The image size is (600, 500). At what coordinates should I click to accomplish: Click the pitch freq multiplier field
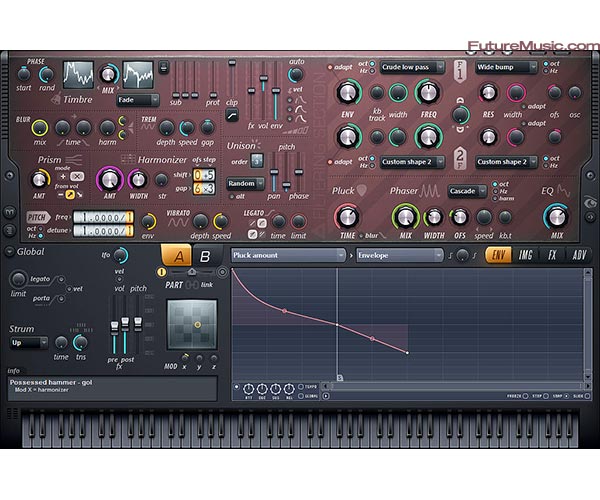103,218
